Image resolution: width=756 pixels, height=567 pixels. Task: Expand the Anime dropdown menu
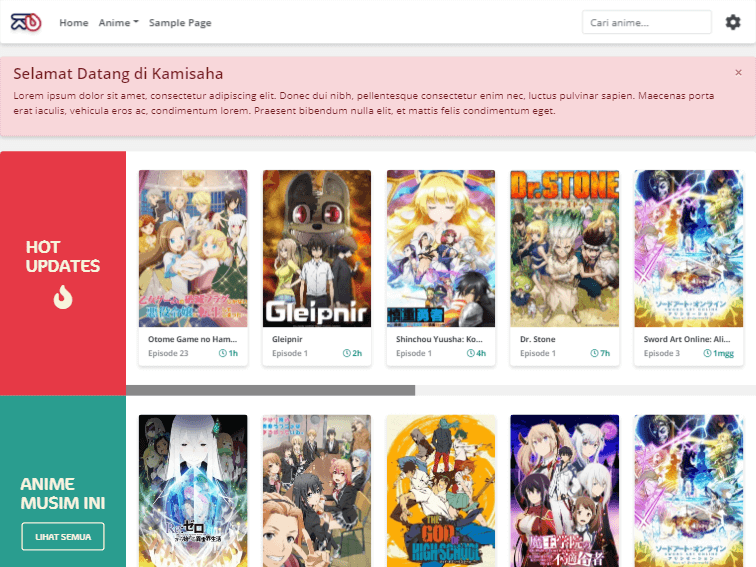[x=119, y=23]
